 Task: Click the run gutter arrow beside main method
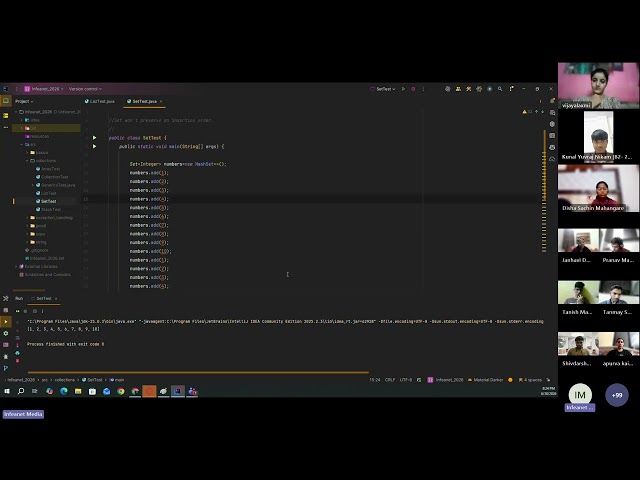(94, 147)
